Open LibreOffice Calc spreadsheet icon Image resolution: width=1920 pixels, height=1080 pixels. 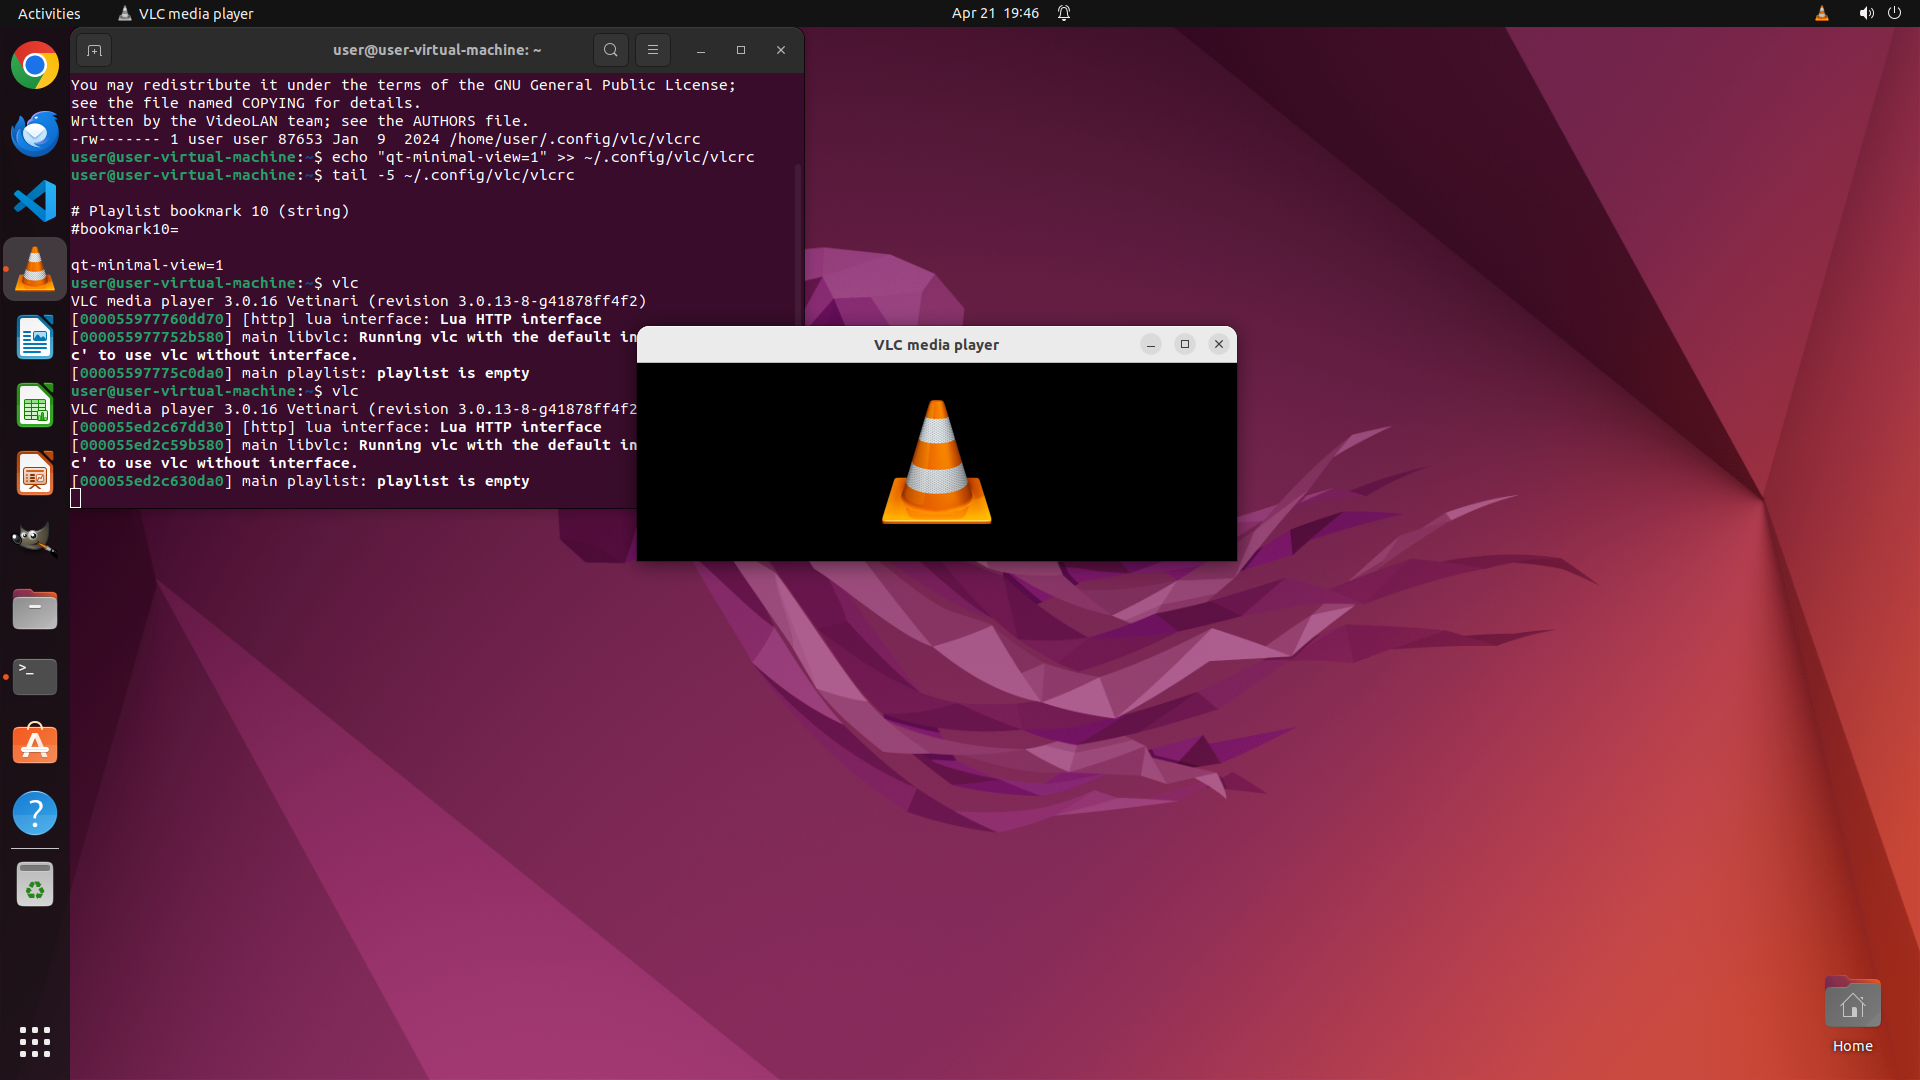[x=35, y=406]
